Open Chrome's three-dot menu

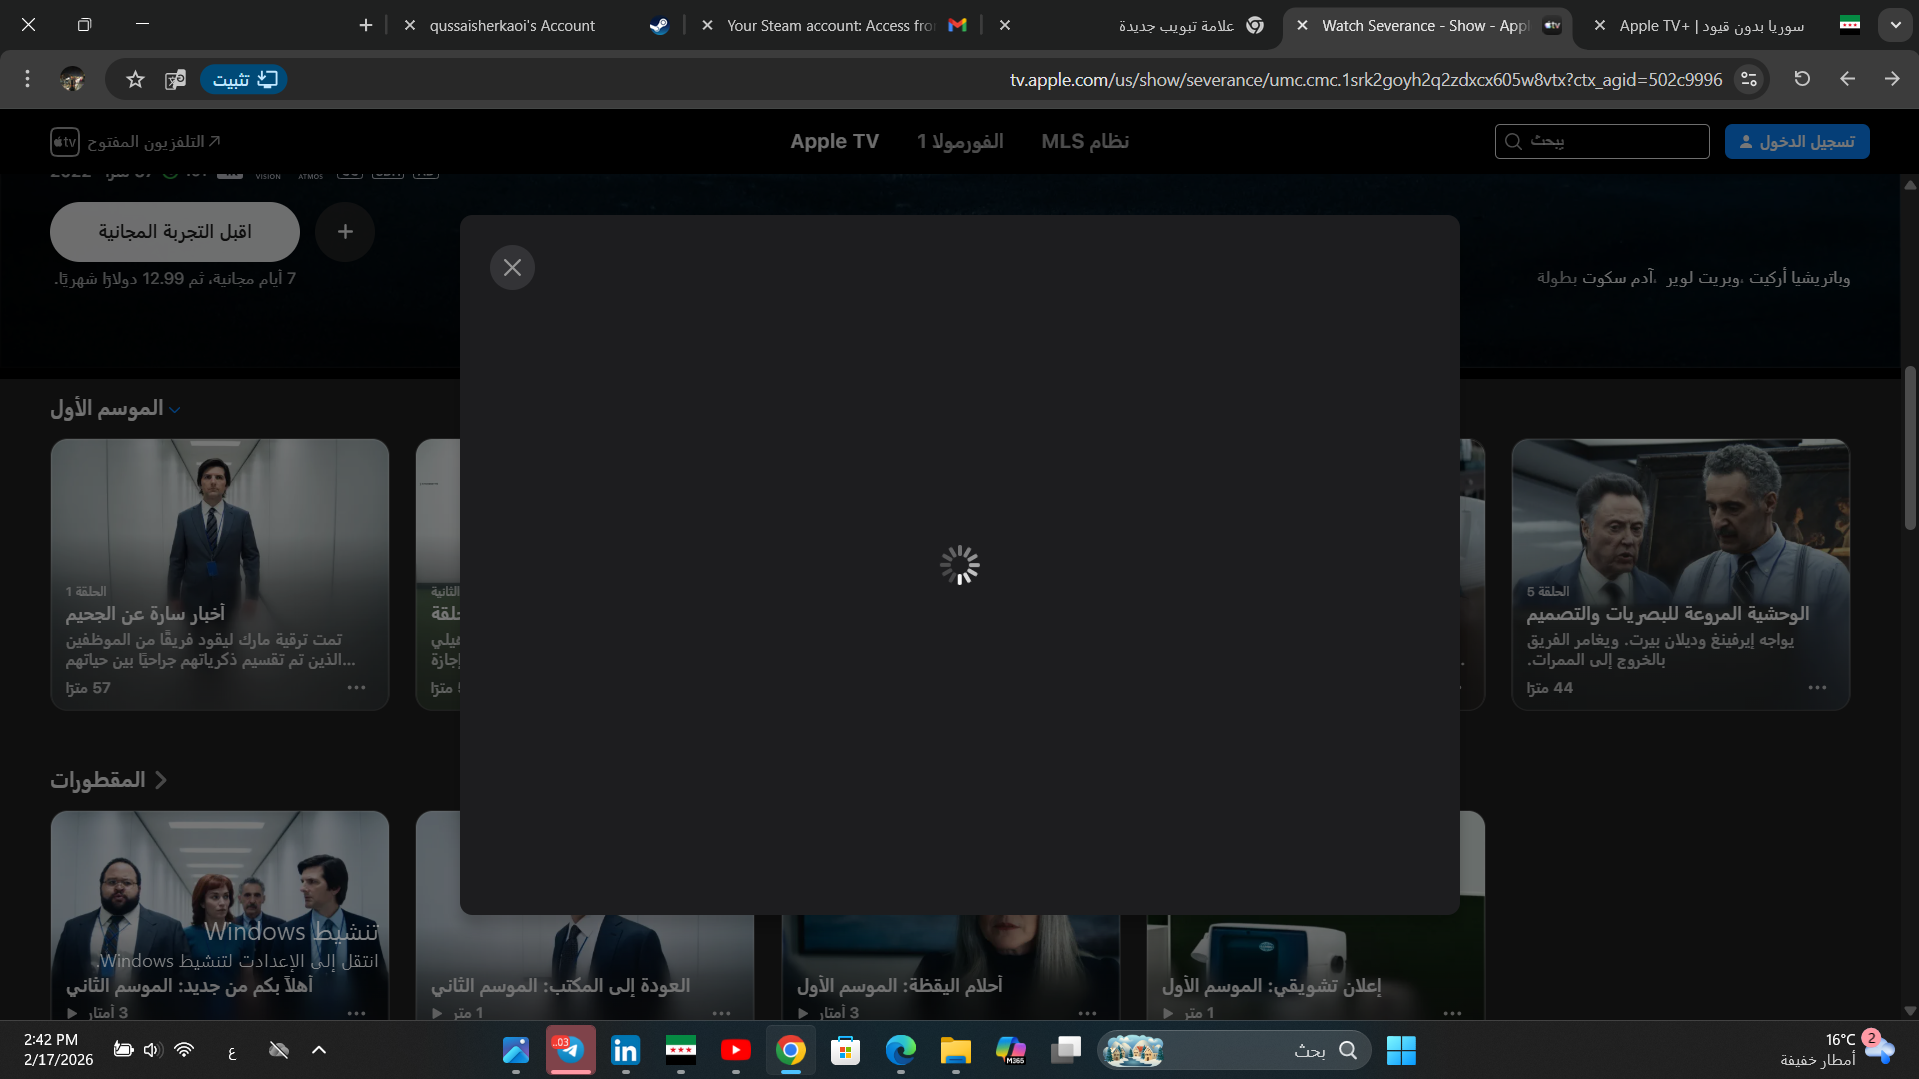point(28,79)
